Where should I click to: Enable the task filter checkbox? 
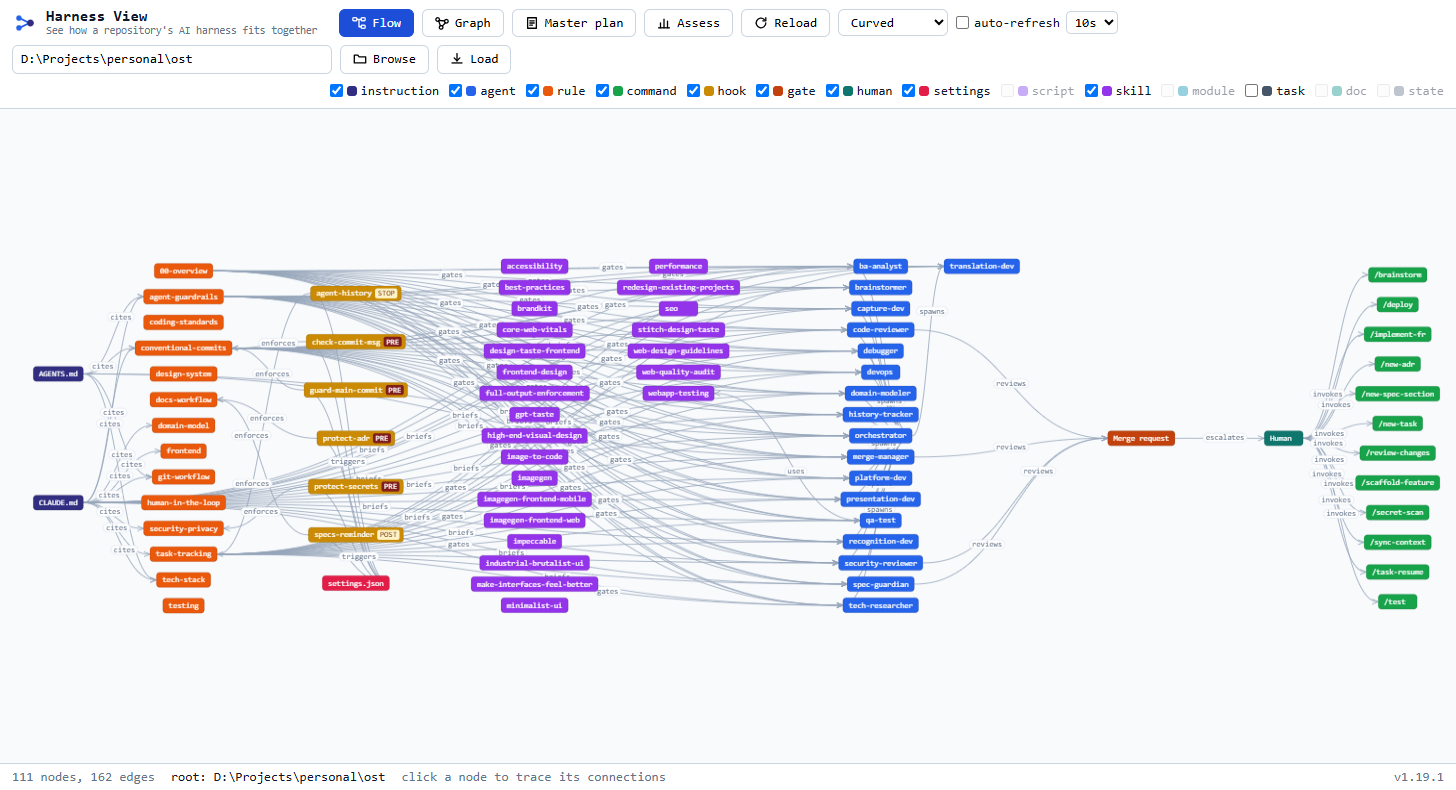point(1252,91)
